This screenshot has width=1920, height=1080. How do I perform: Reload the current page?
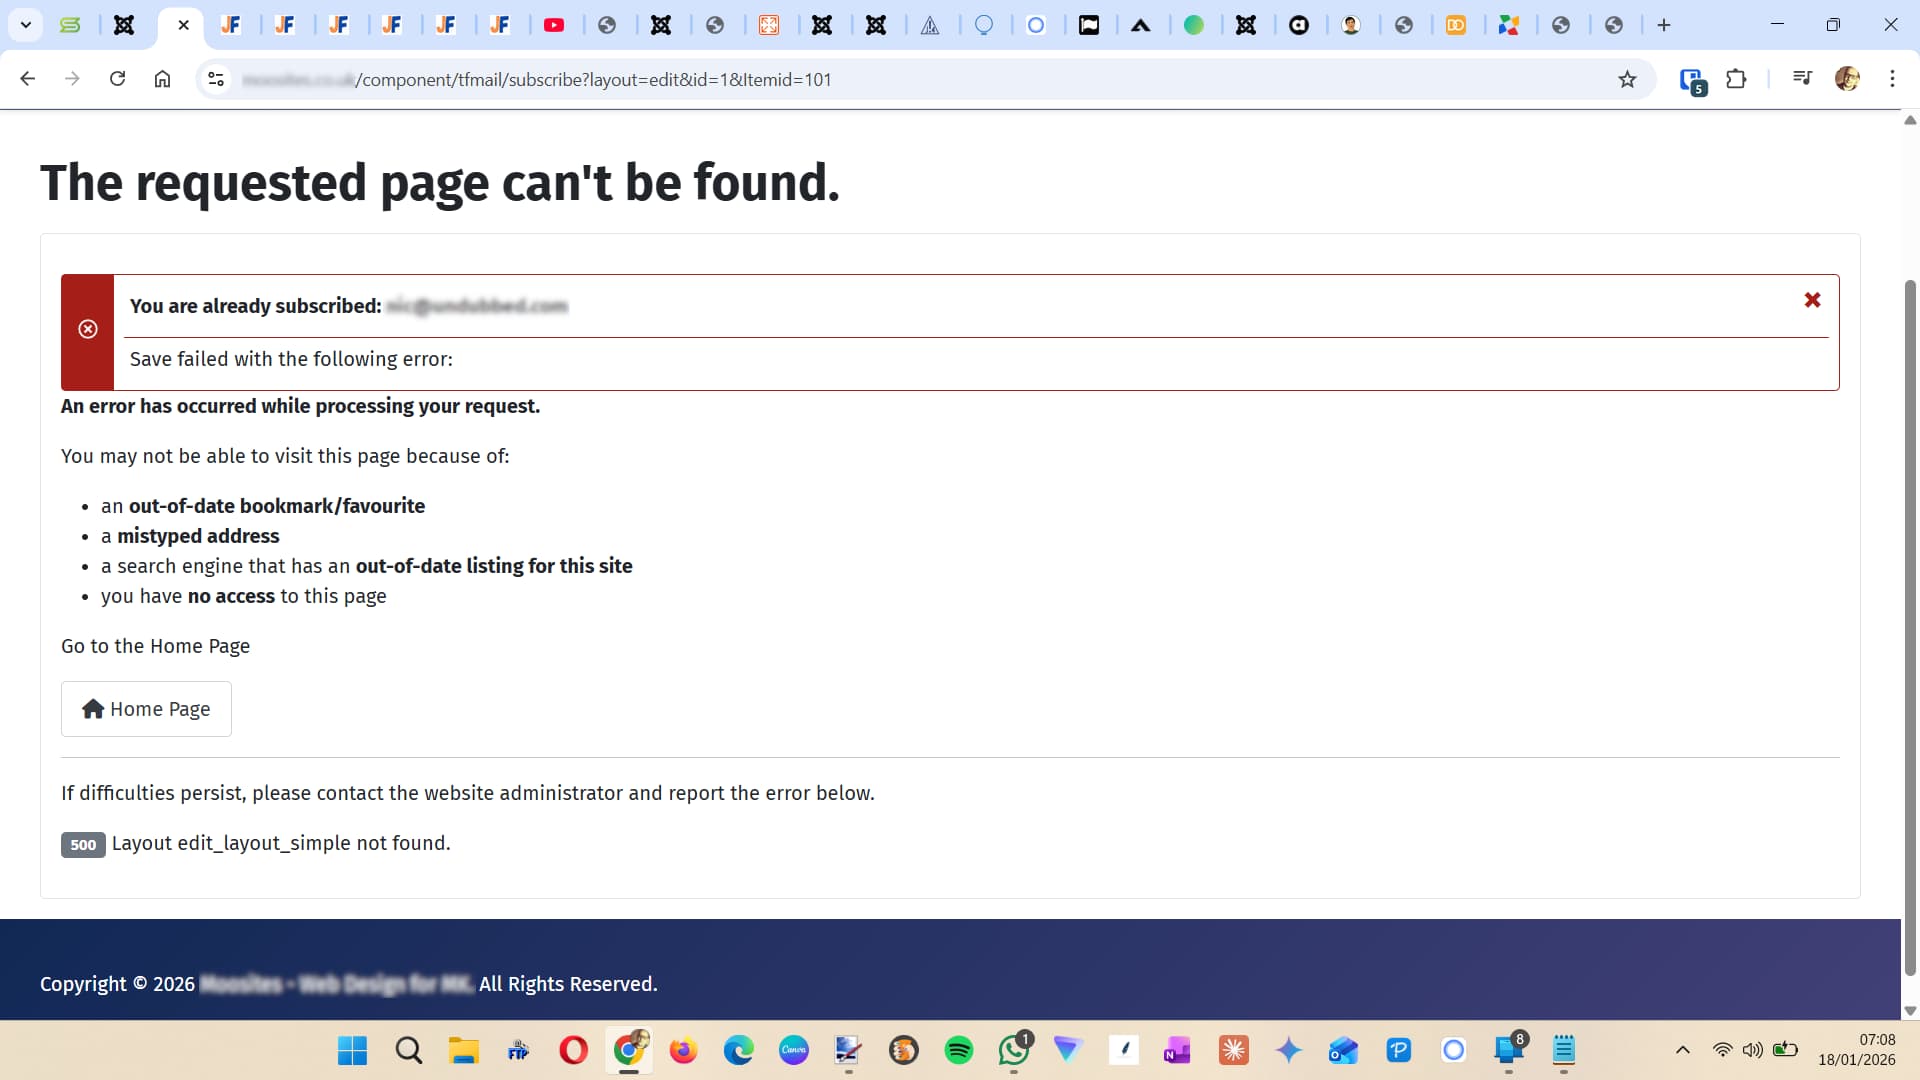pos(117,79)
